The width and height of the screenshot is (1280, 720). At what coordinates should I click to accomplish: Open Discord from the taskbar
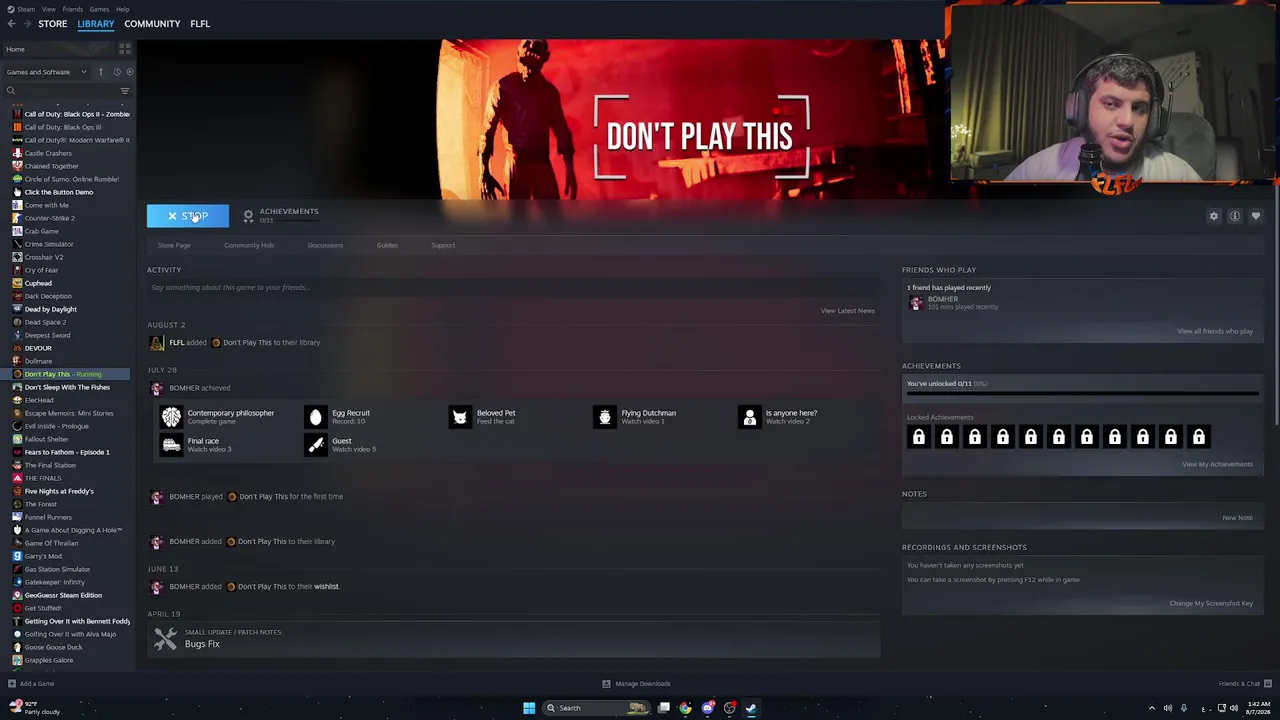point(708,708)
